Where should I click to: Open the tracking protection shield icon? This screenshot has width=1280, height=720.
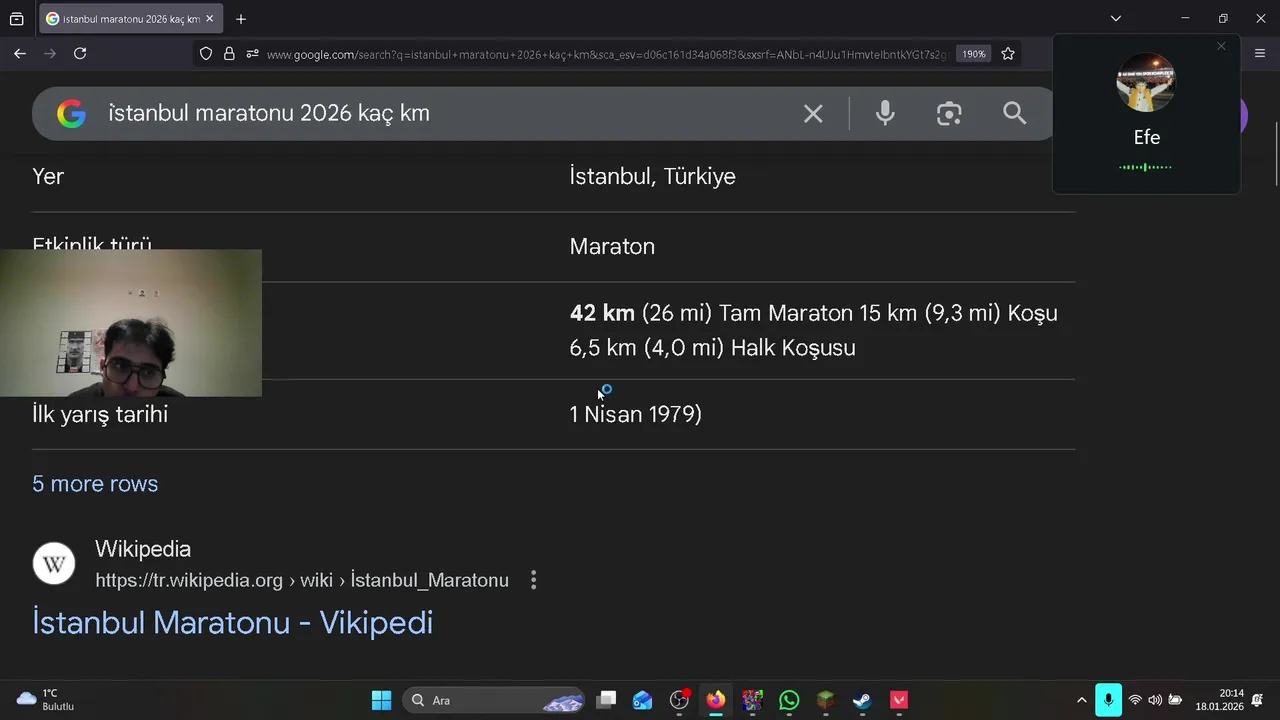[206, 54]
